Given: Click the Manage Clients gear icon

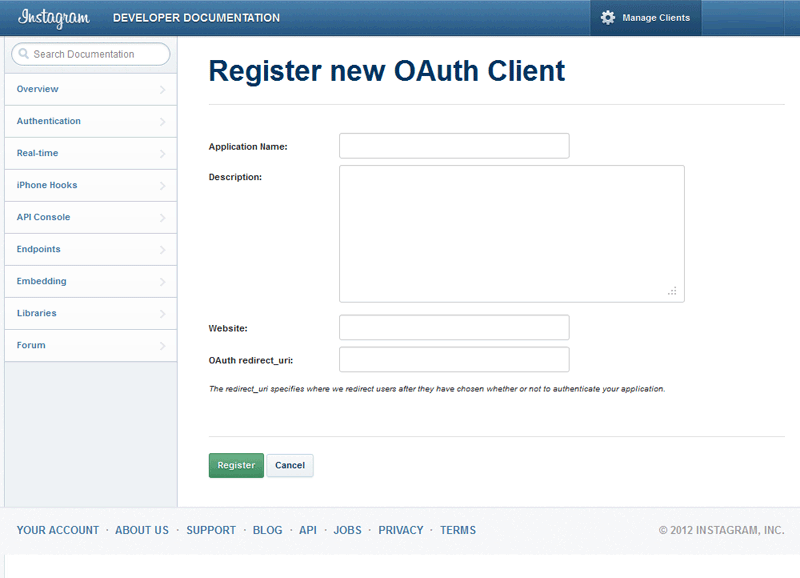Looking at the screenshot, I should point(608,18).
